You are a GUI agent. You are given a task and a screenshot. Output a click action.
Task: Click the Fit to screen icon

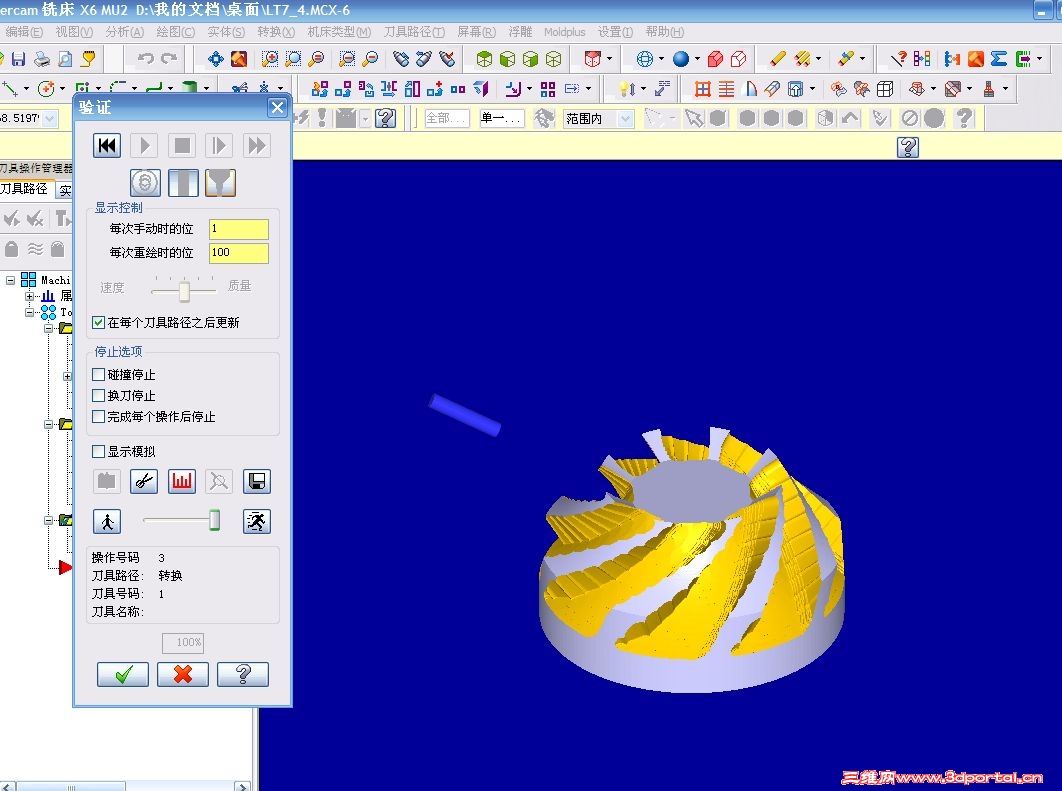pos(216,59)
